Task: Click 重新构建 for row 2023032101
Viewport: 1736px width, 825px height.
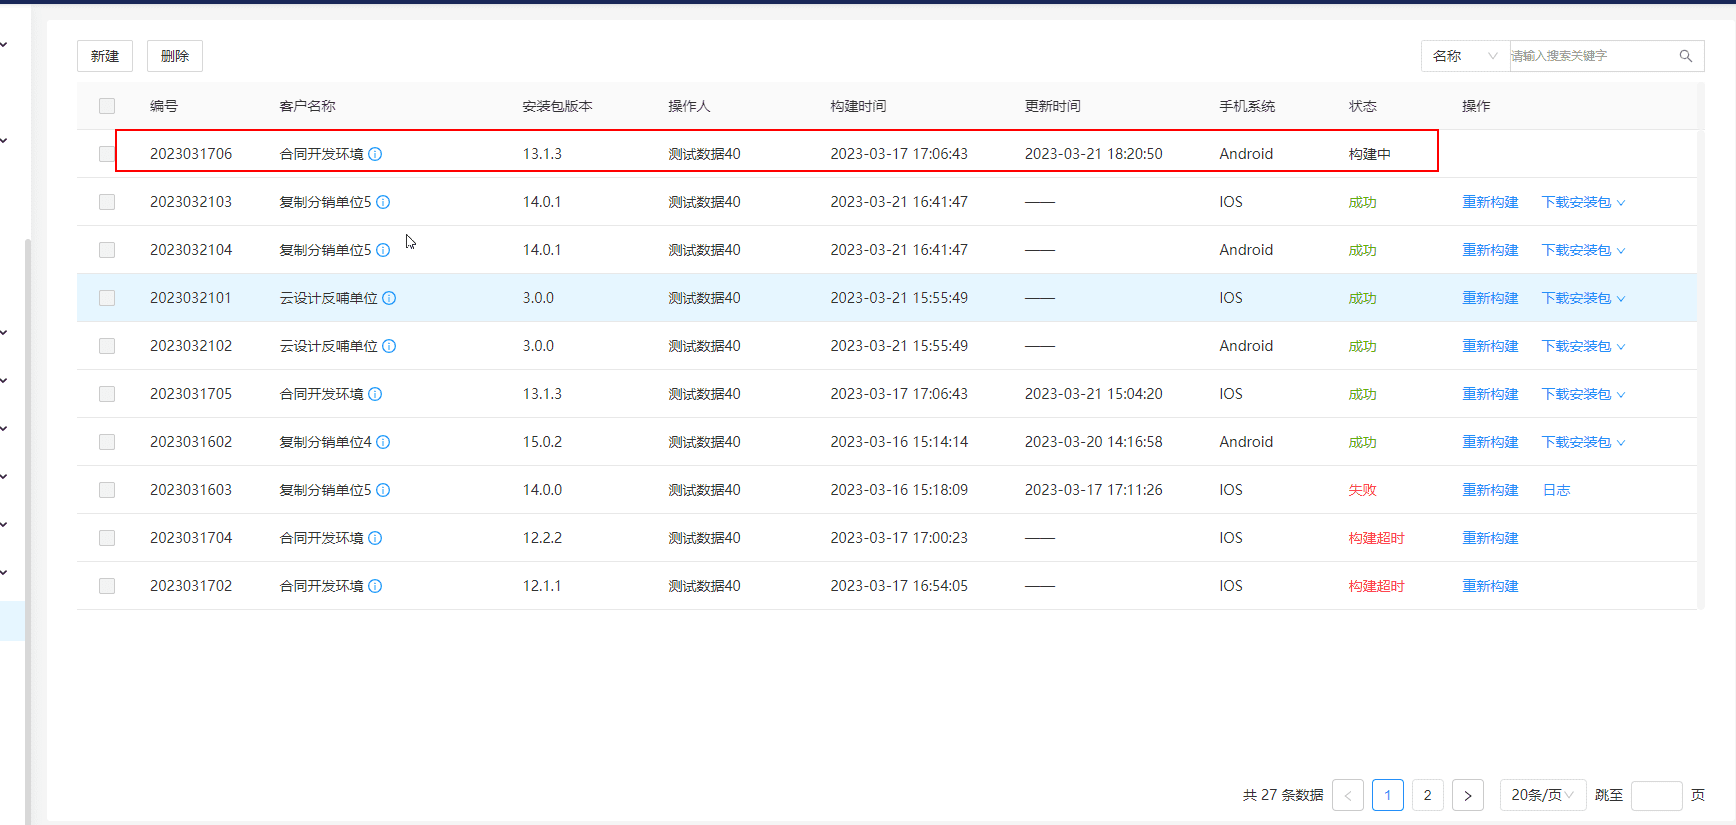Action: coord(1490,298)
